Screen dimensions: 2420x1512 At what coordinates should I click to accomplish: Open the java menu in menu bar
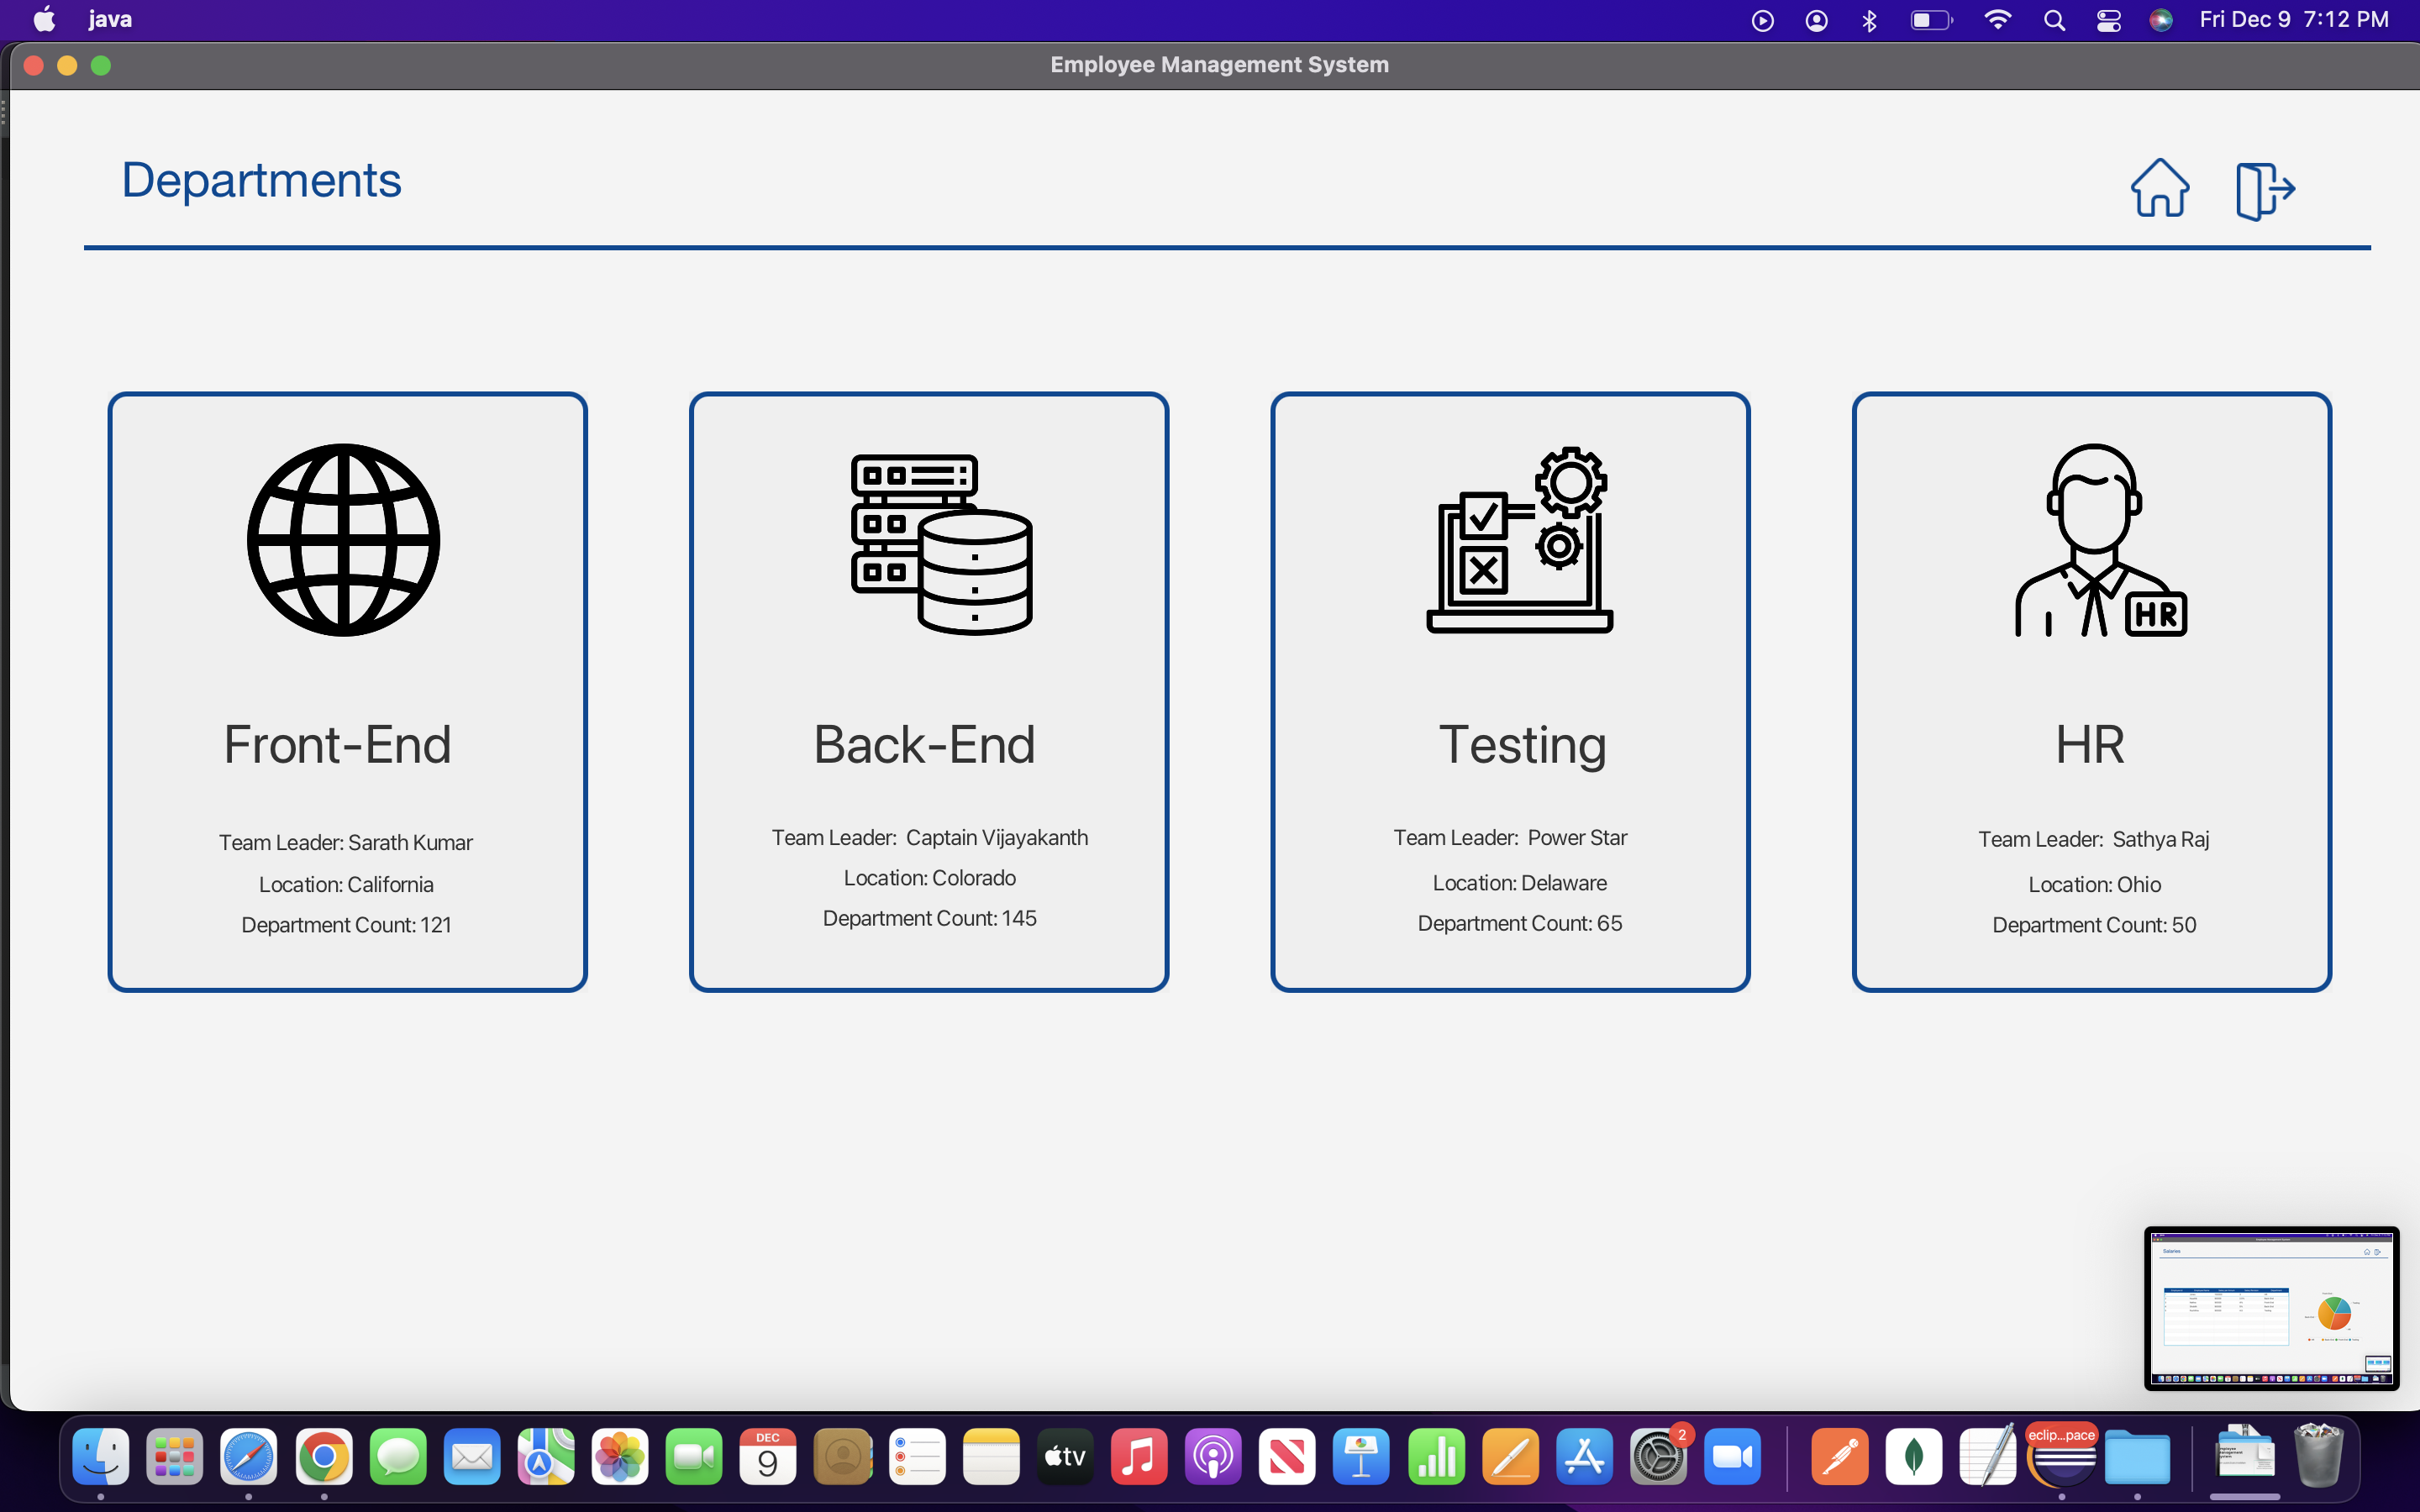110,20
